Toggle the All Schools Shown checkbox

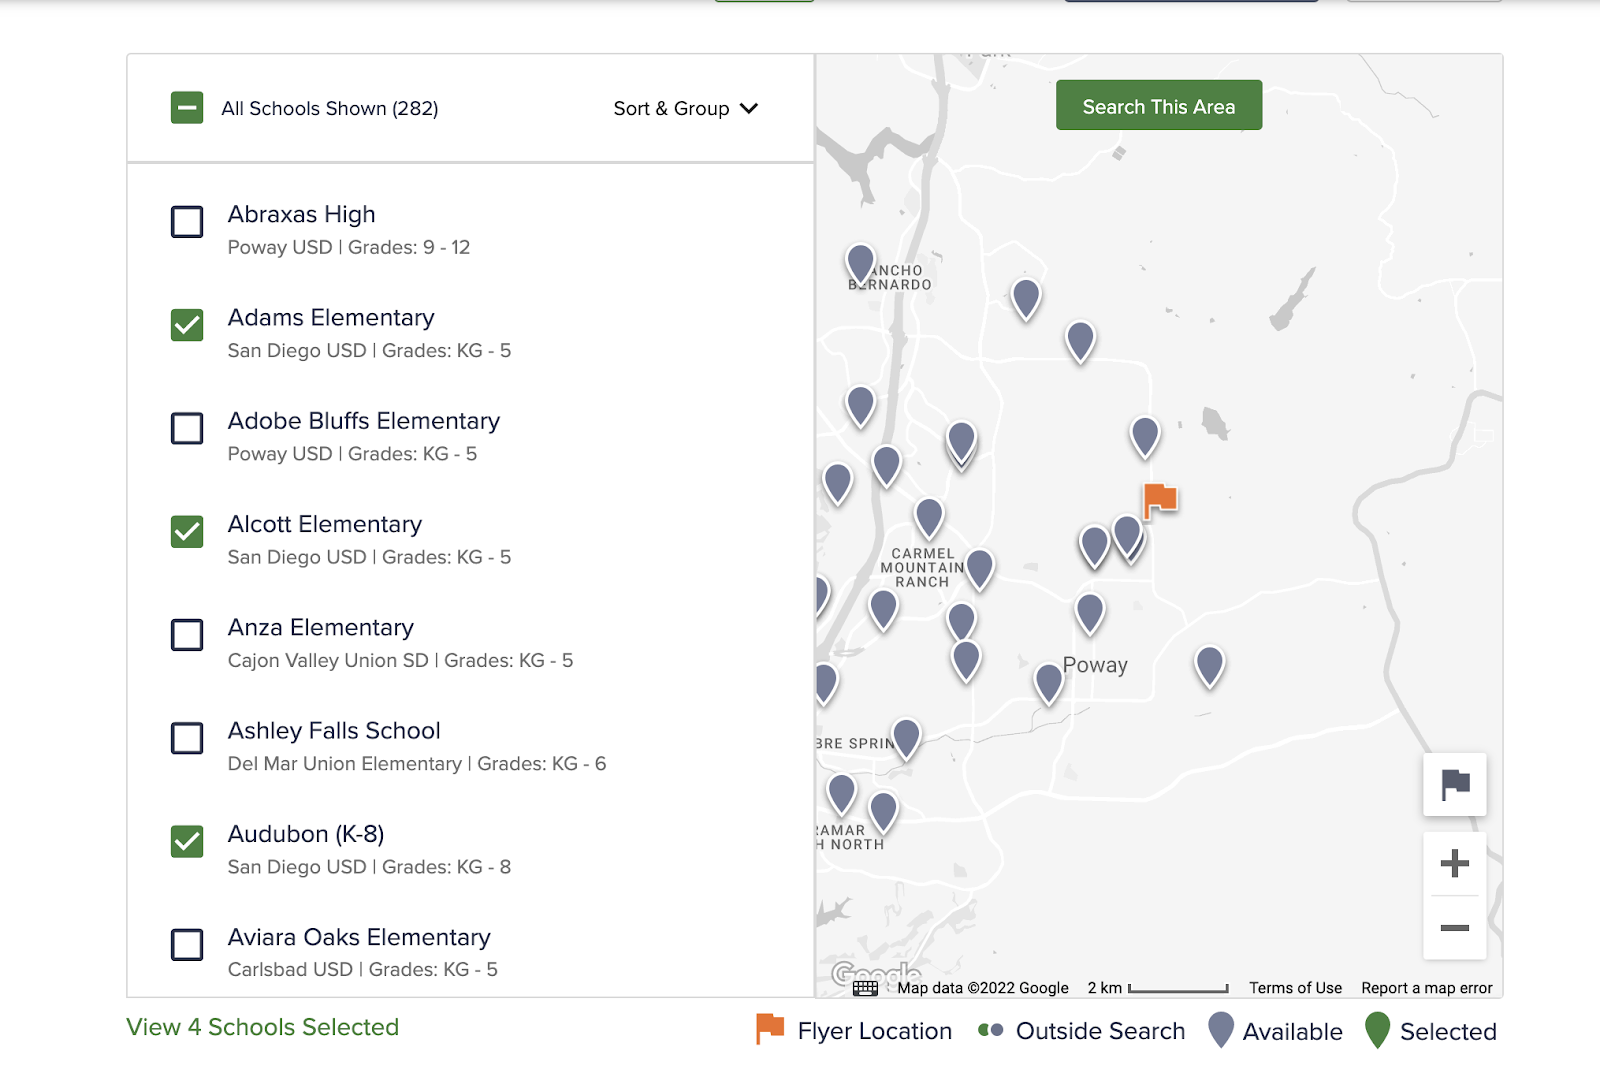click(x=187, y=108)
